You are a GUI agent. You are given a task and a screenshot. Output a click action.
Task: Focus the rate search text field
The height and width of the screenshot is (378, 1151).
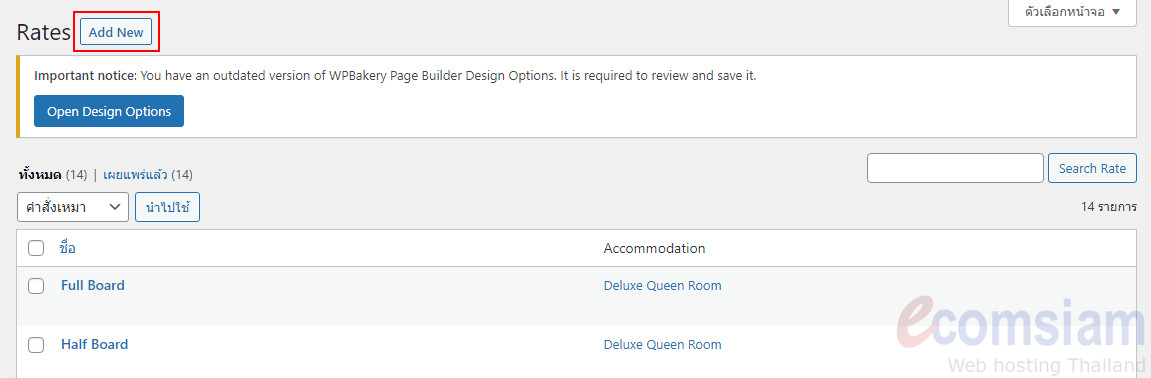pos(955,168)
